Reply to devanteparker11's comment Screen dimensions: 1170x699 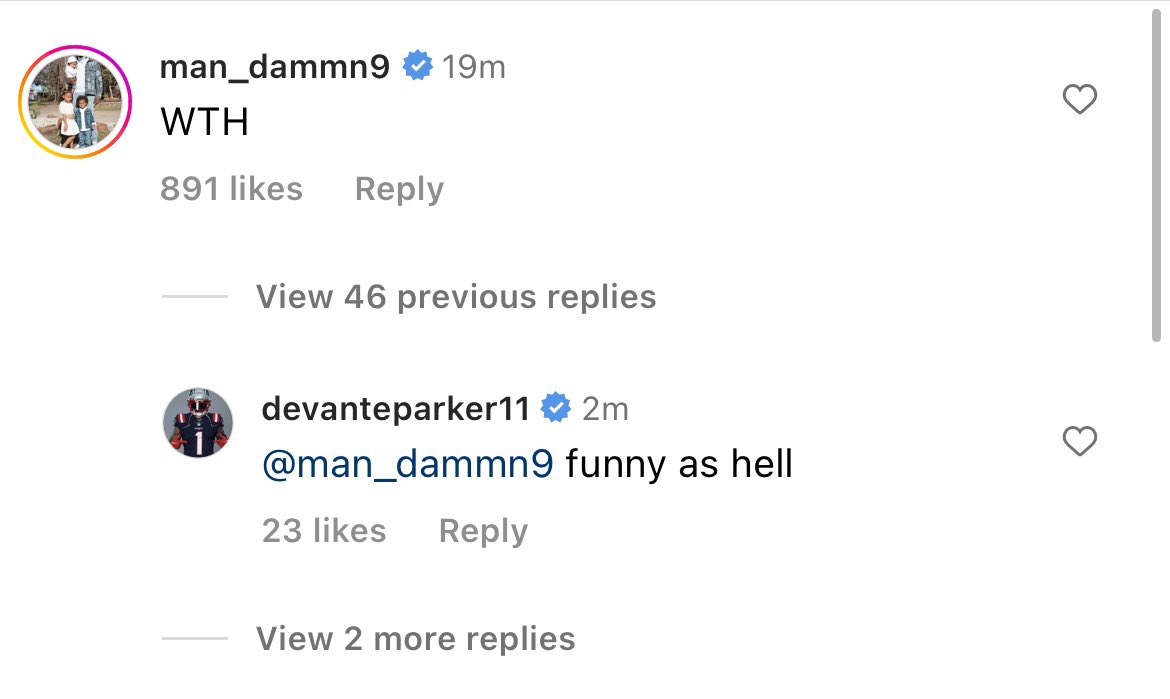pos(483,531)
